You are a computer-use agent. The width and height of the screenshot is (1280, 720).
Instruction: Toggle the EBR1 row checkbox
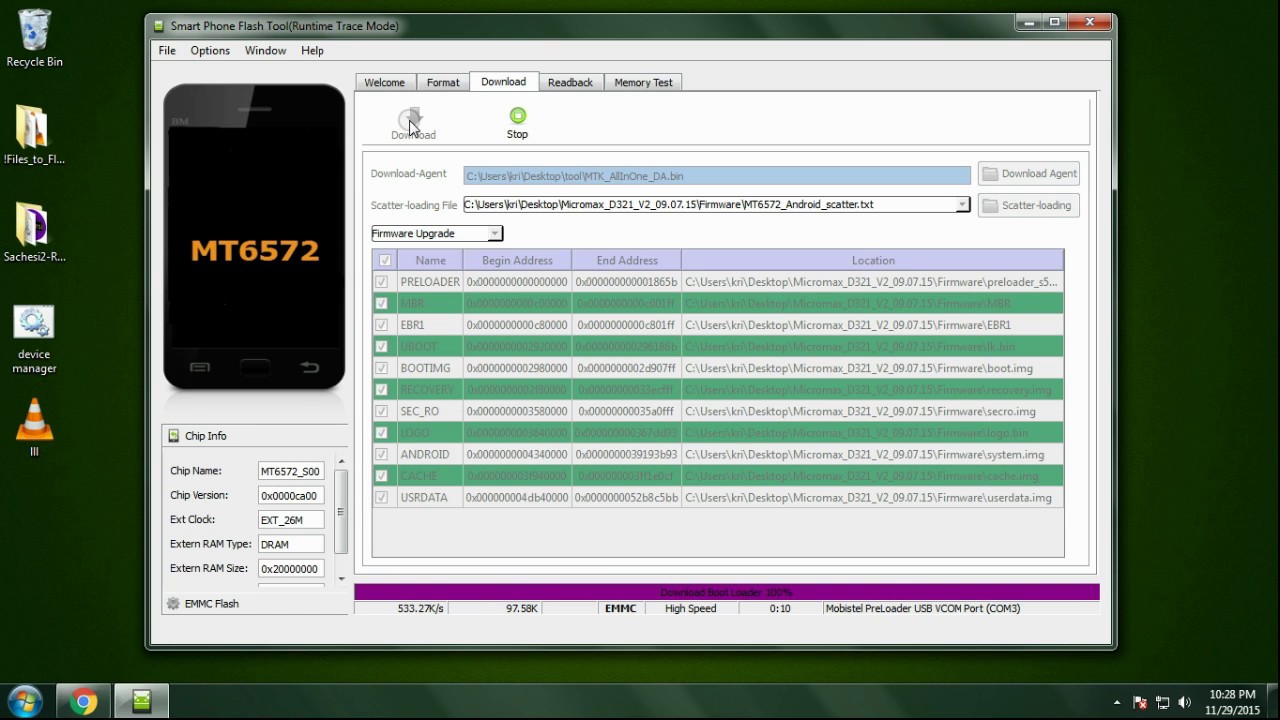[x=381, y=325]
